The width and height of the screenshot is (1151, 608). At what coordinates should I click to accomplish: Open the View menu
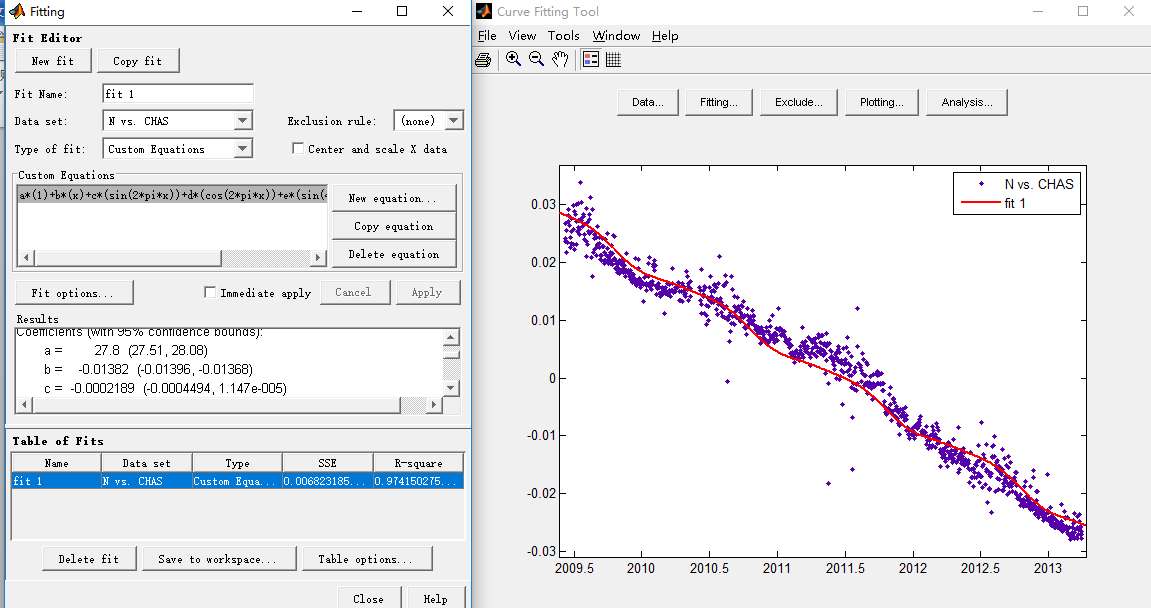(x=522, y=36)
